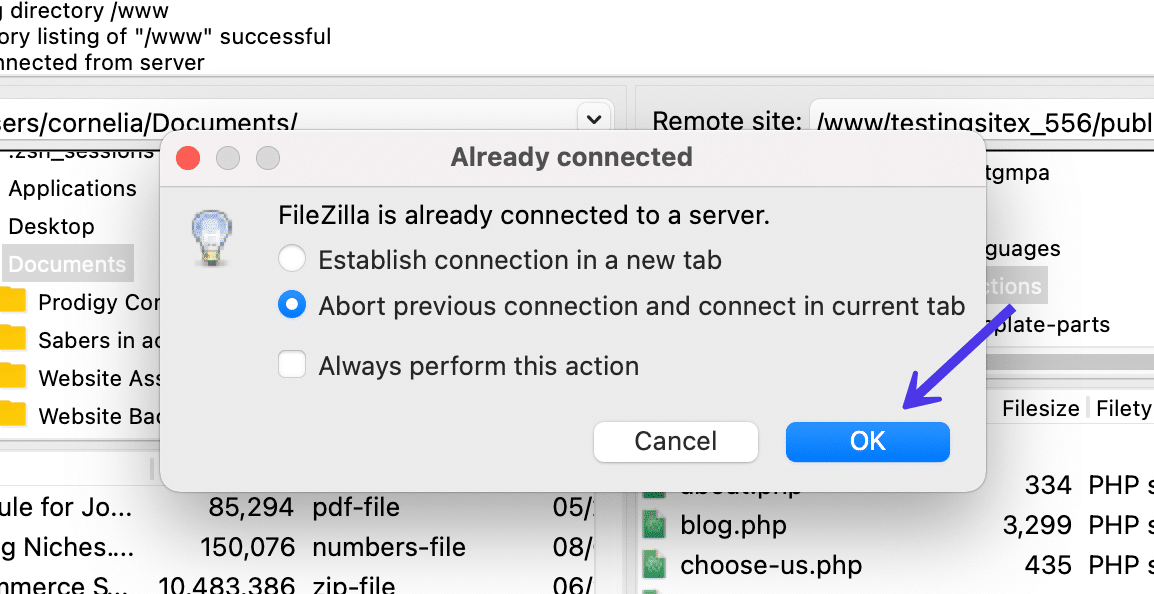Screen dimensions: 1154x594
Task: Click the red close dialog button
Action: [188, 158]
